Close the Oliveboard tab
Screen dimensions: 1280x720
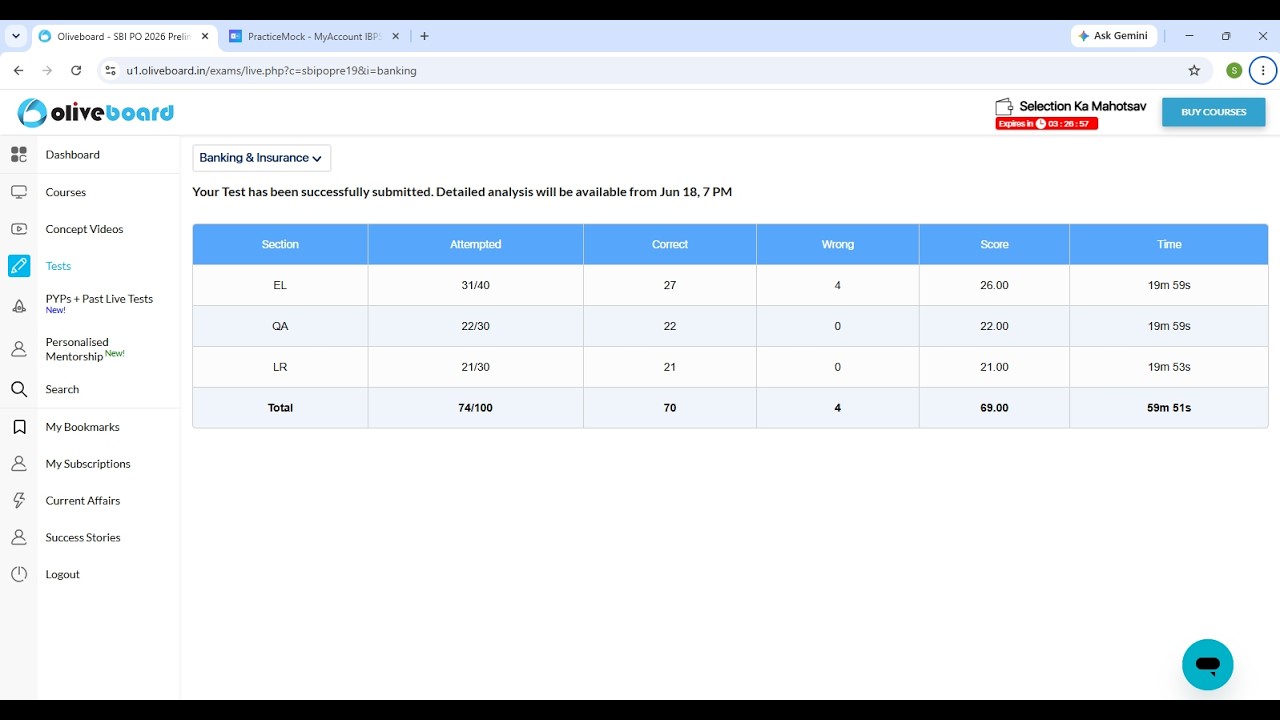[205, 36]
